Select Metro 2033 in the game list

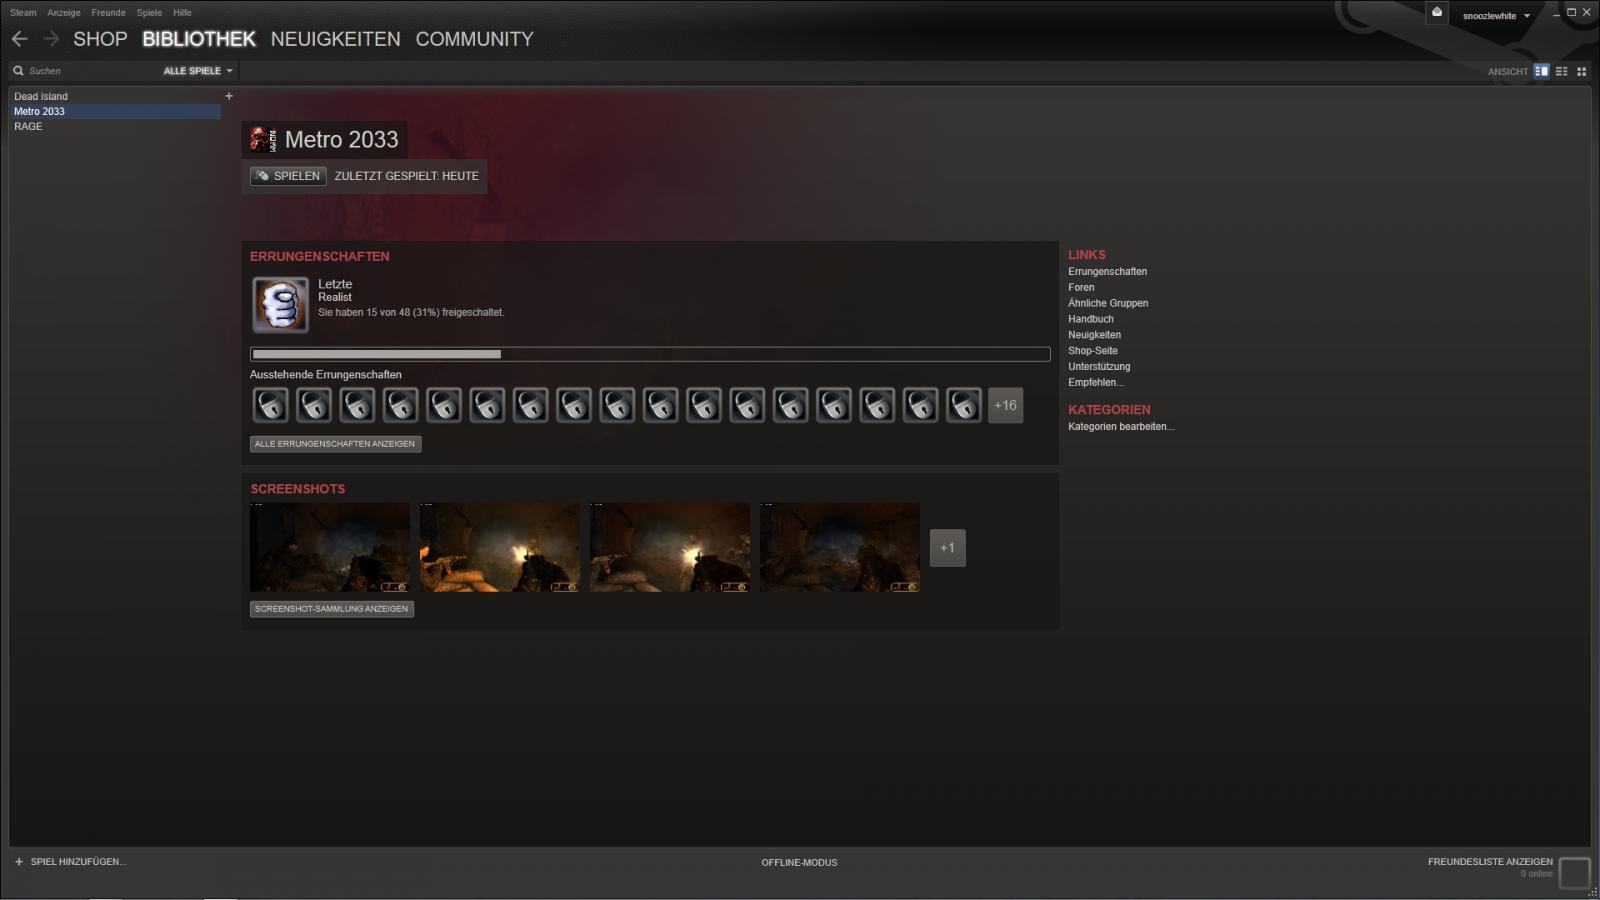[114, 111]
